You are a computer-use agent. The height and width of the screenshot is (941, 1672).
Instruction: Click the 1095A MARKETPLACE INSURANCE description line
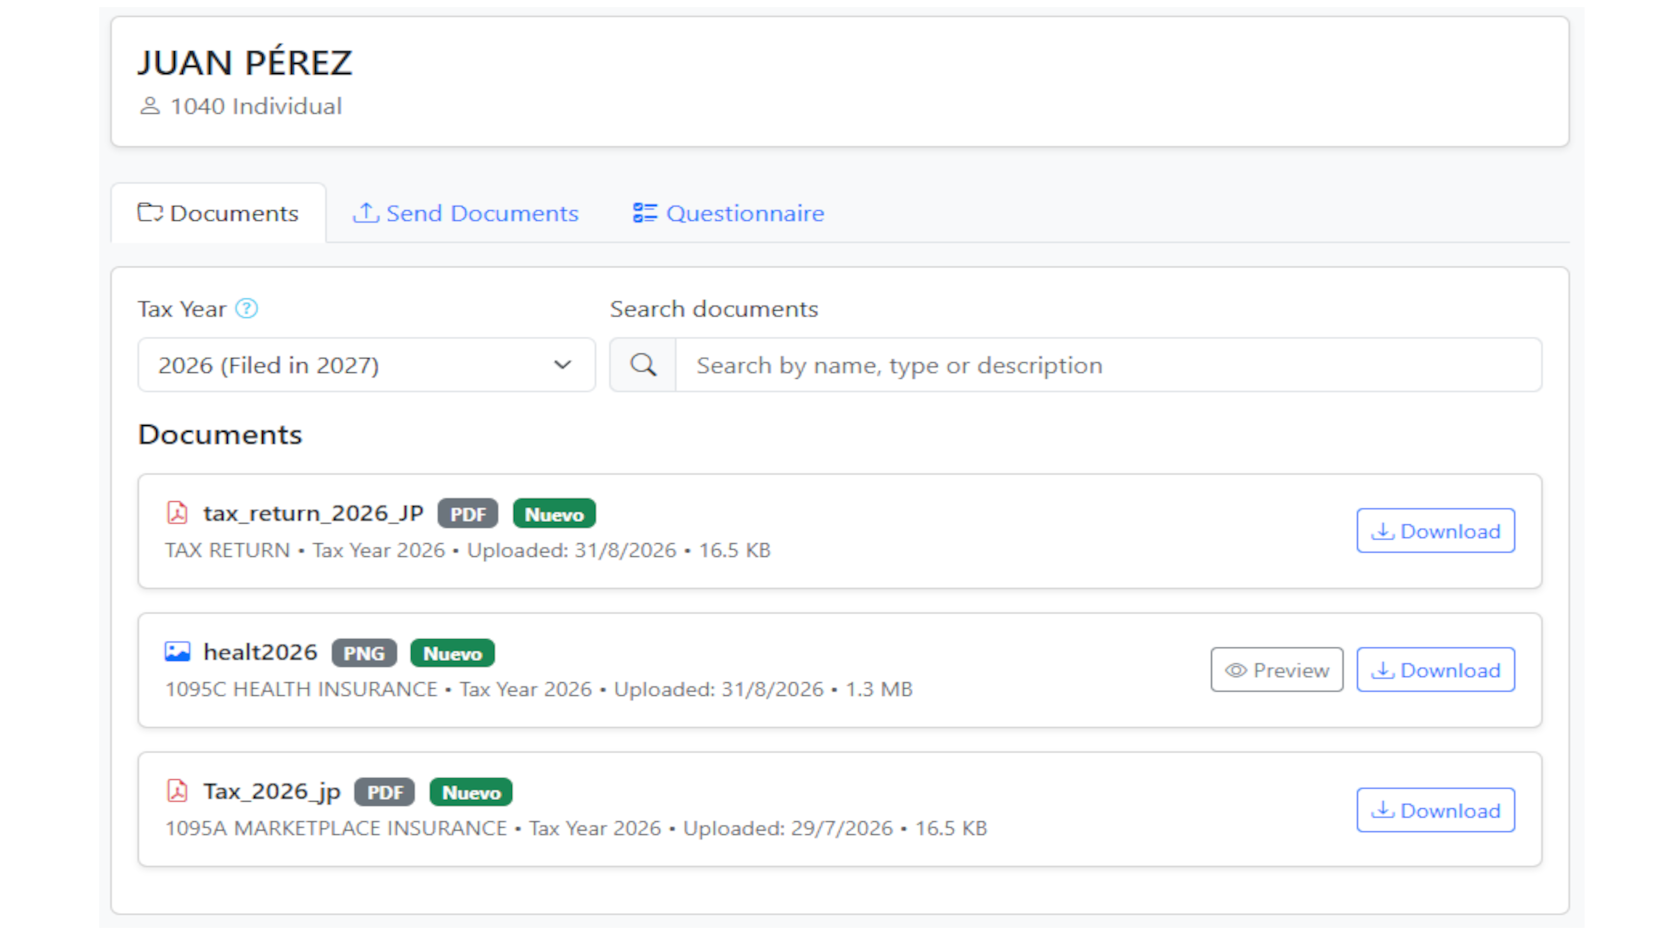pos(576,828)
